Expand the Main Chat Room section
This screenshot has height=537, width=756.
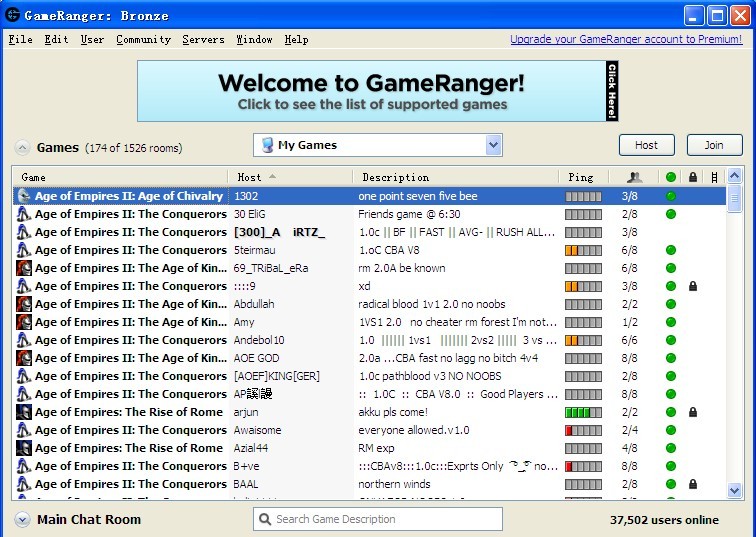tap(22, 520)
